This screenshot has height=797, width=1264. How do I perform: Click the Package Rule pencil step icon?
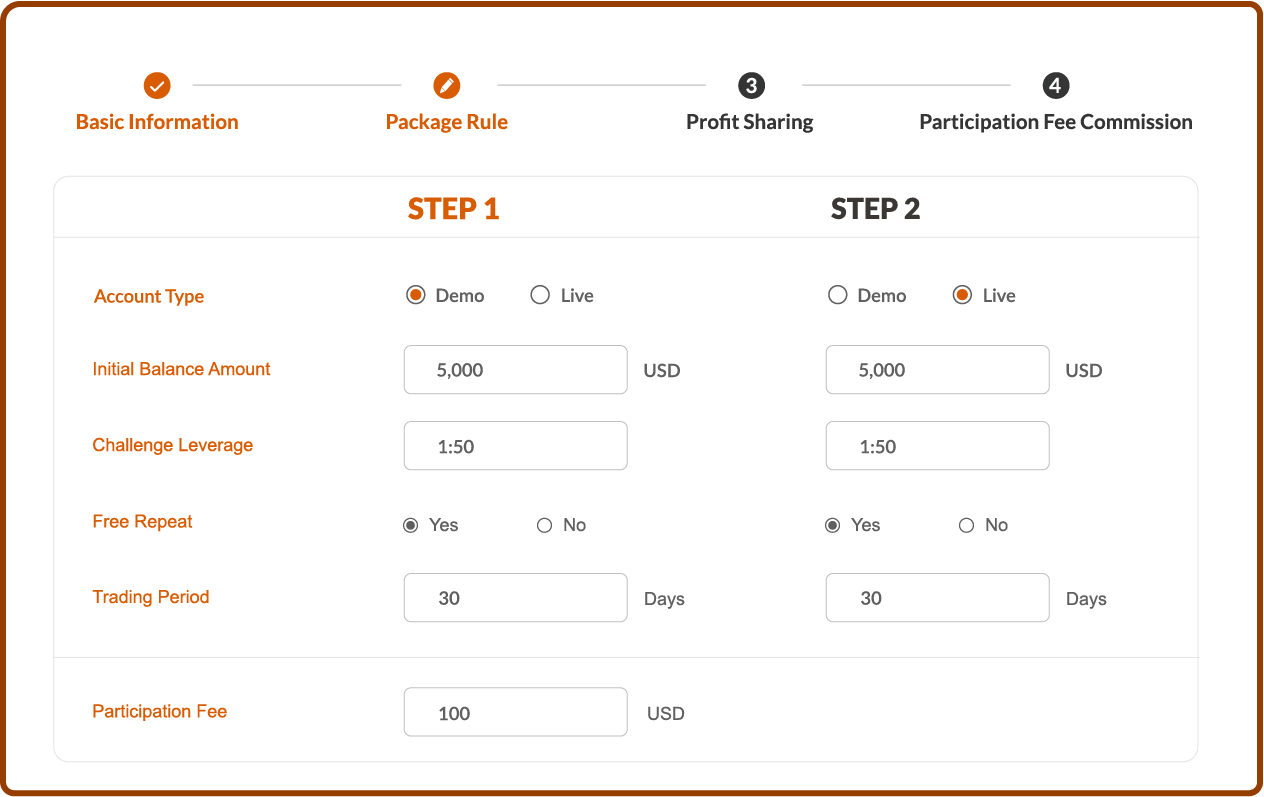(x=447, y=86)
